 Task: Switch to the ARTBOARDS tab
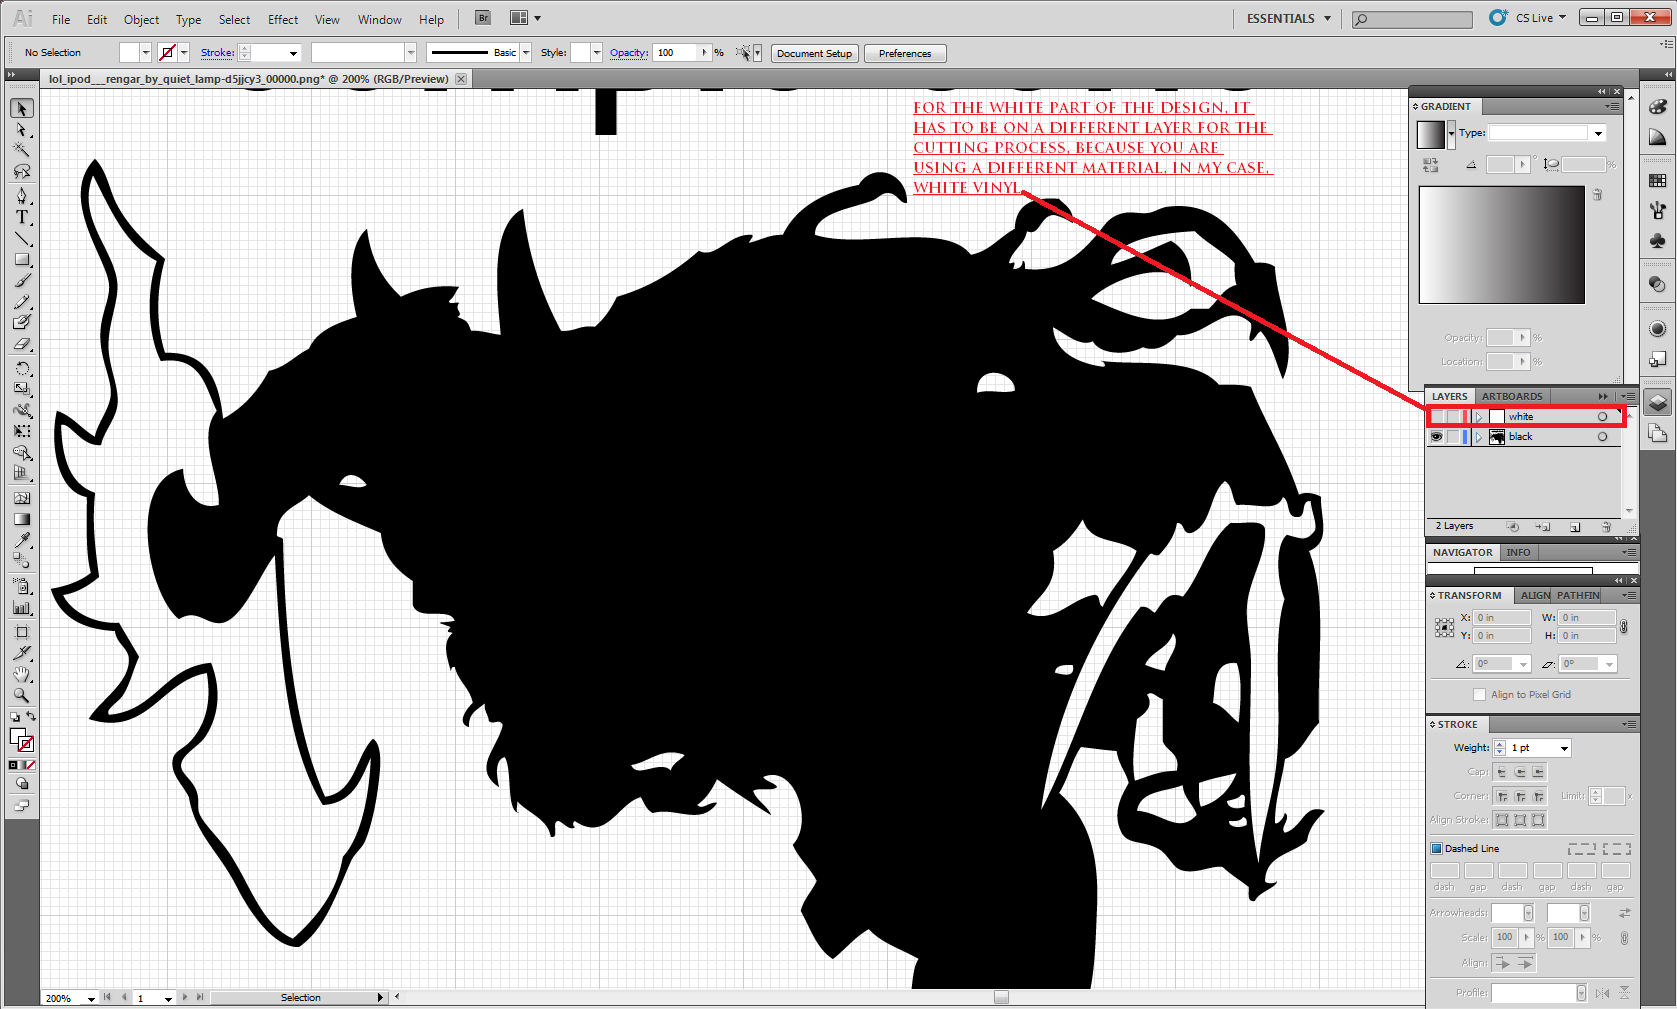point(1511,396)
